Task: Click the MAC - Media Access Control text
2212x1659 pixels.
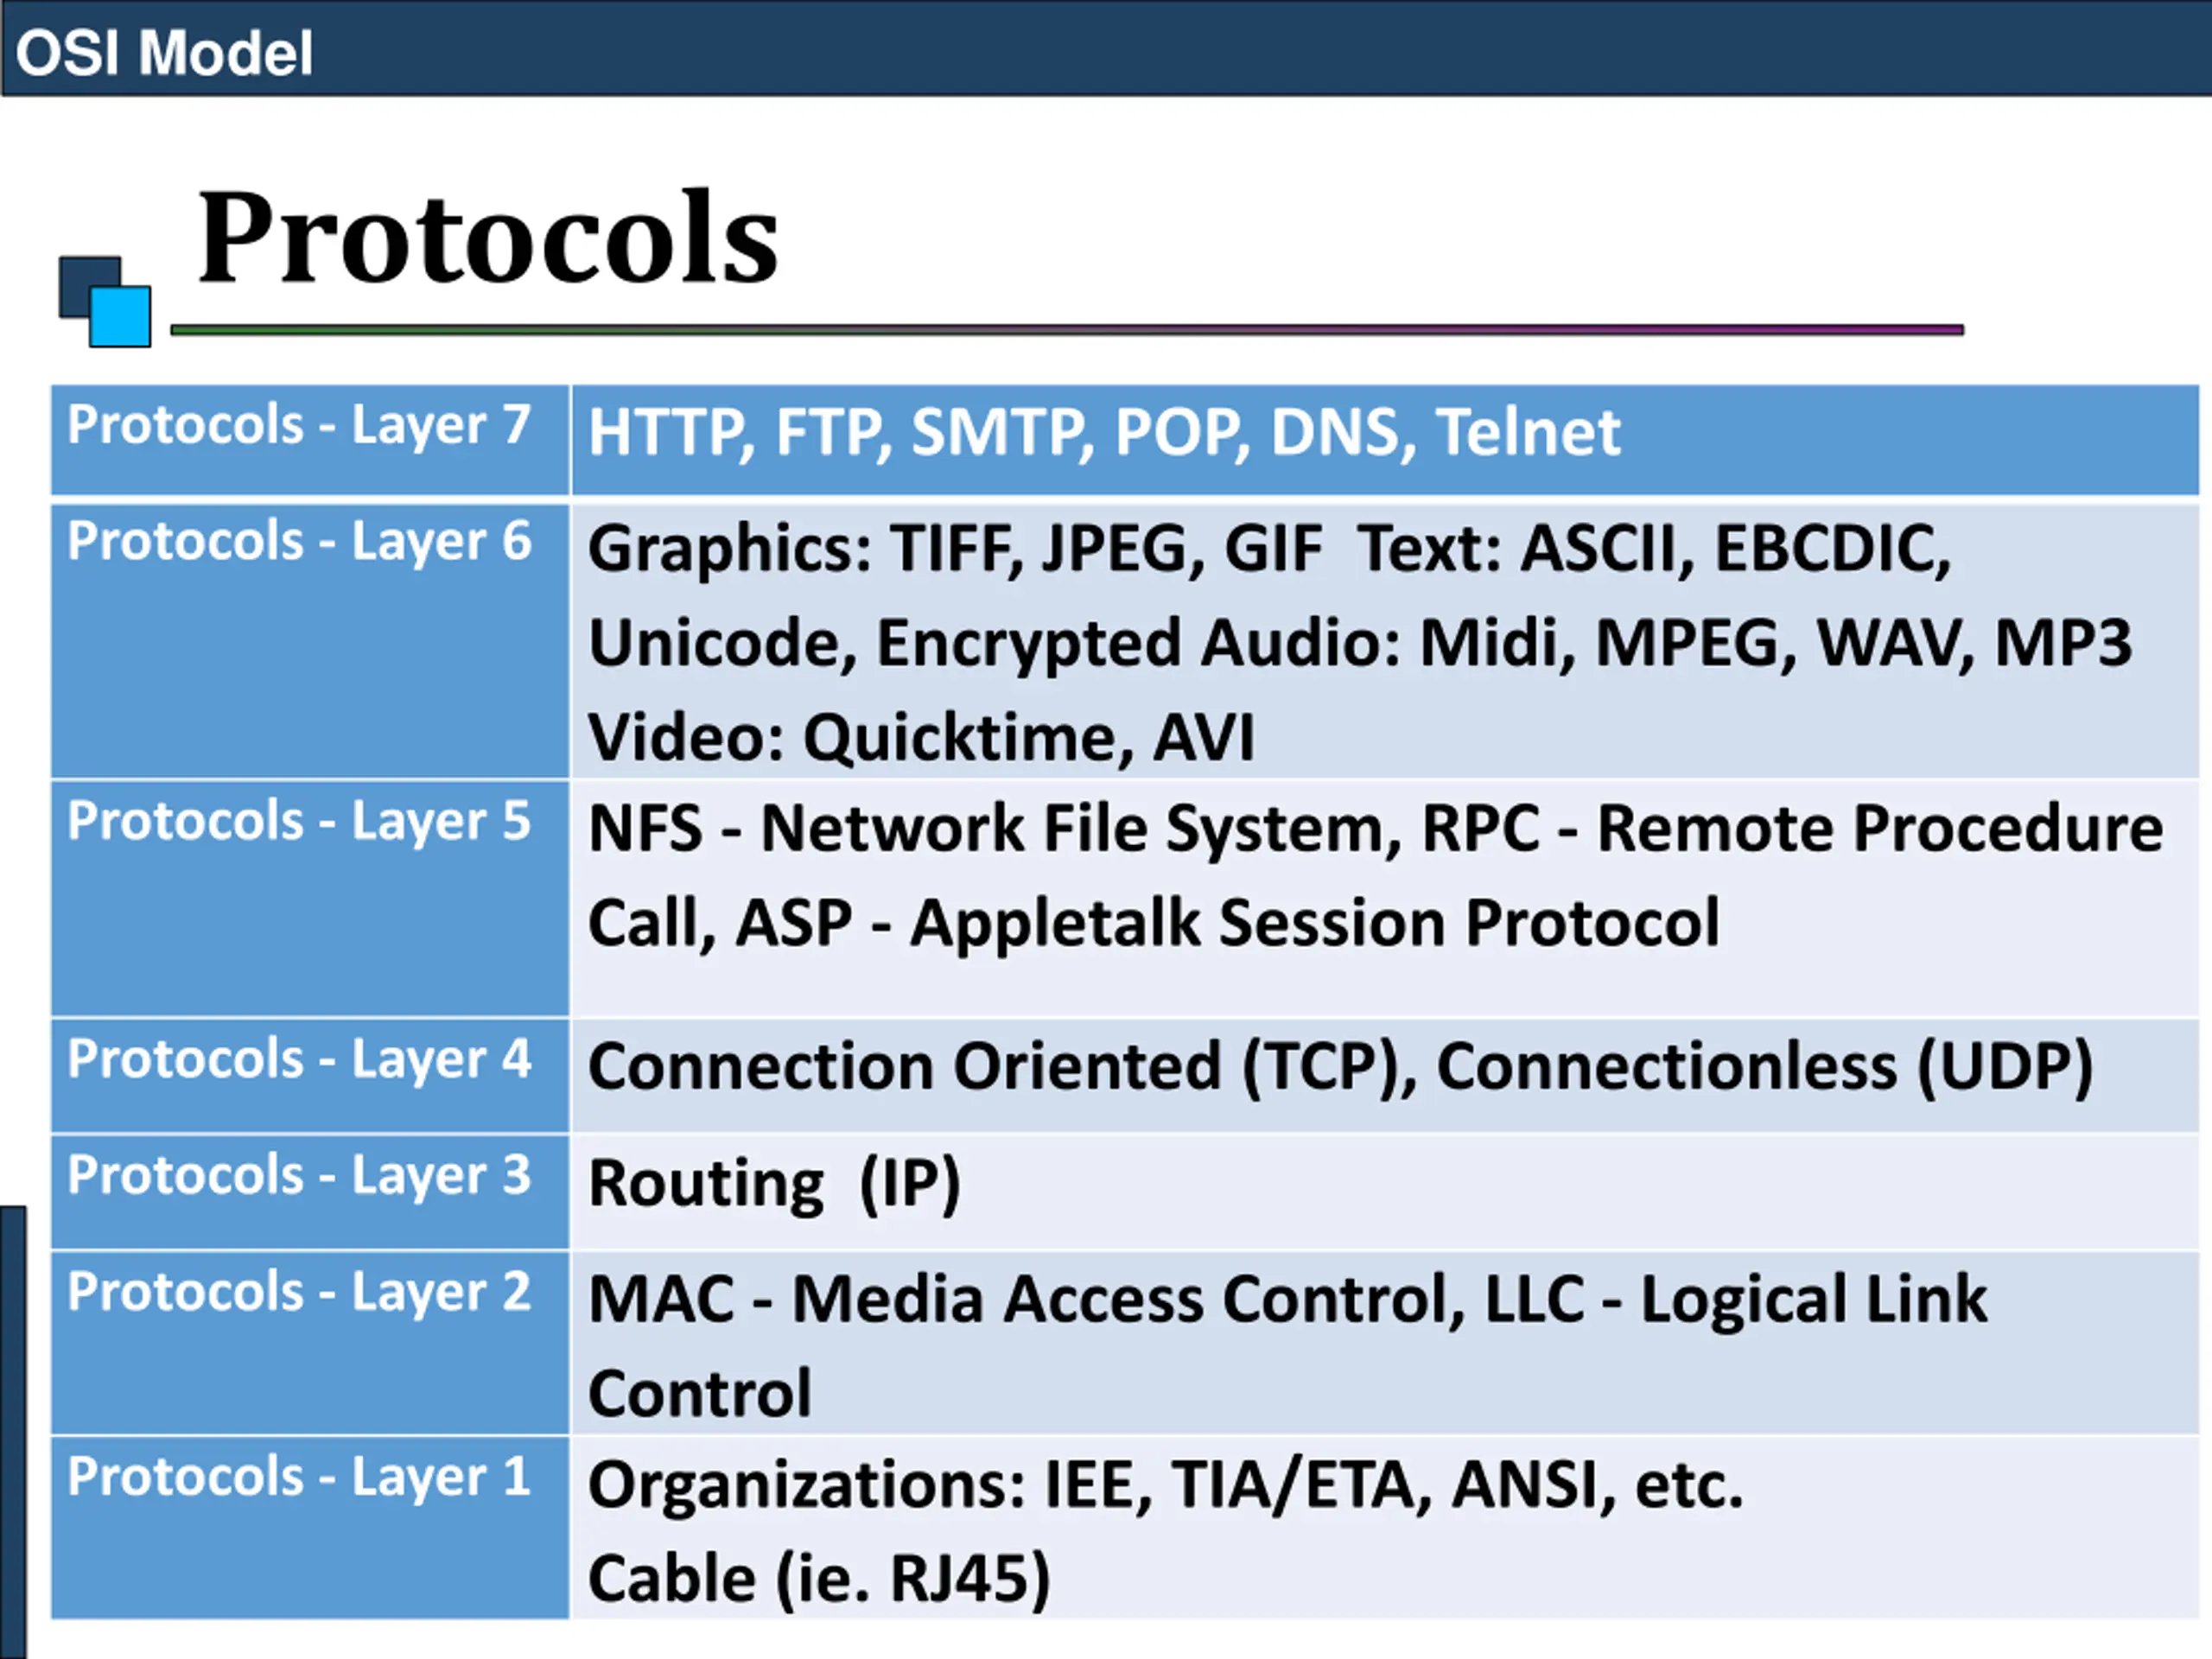Action: 1026,1299
